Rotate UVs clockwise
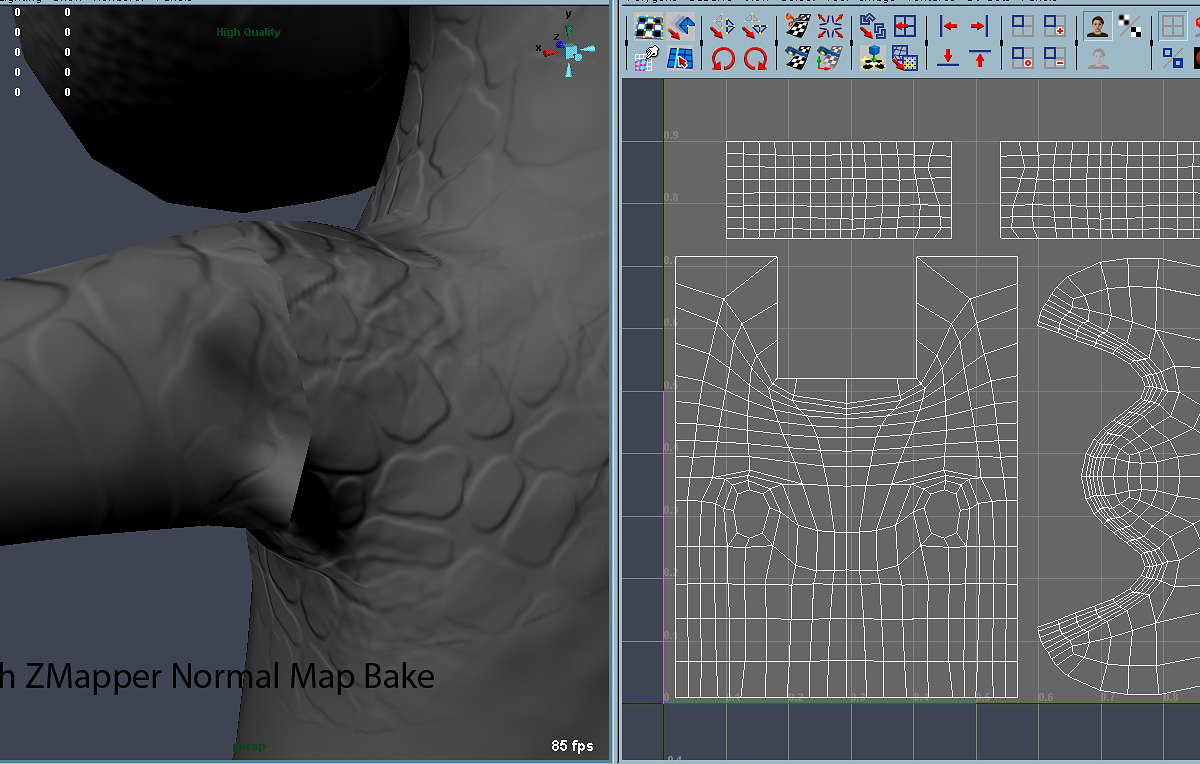 click(x=754, y=58)
